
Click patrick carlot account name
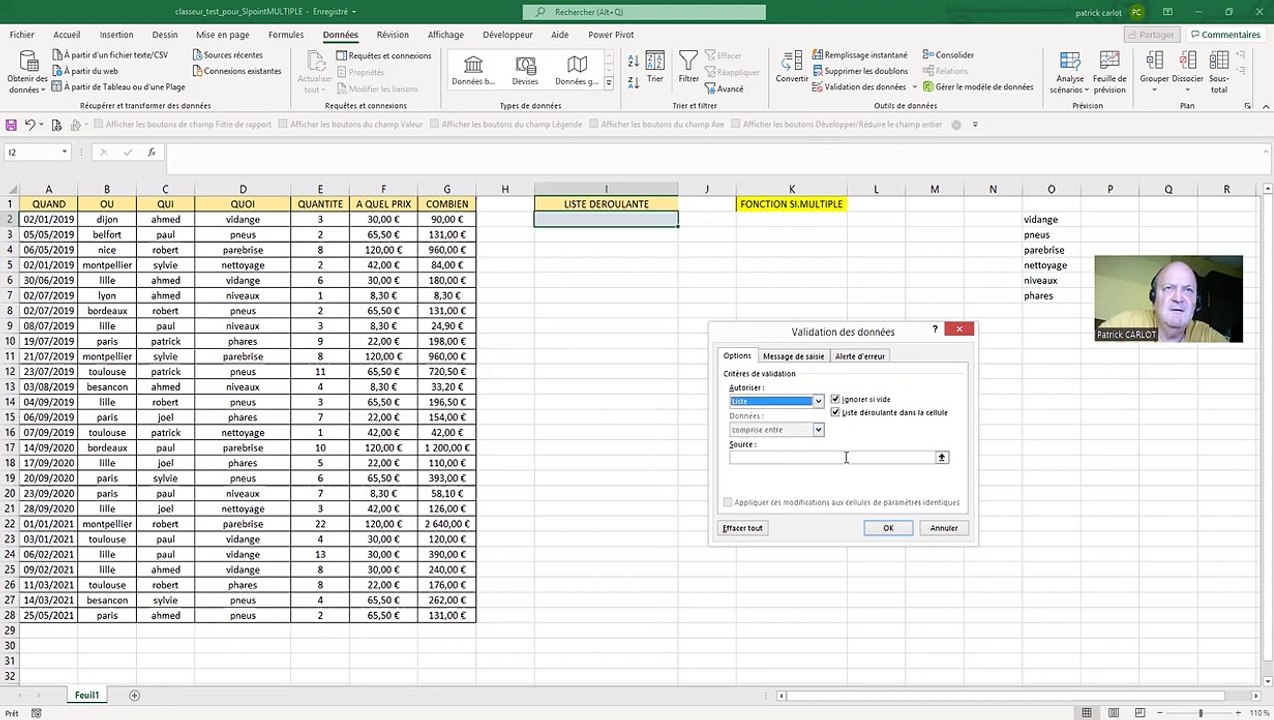1098,12
